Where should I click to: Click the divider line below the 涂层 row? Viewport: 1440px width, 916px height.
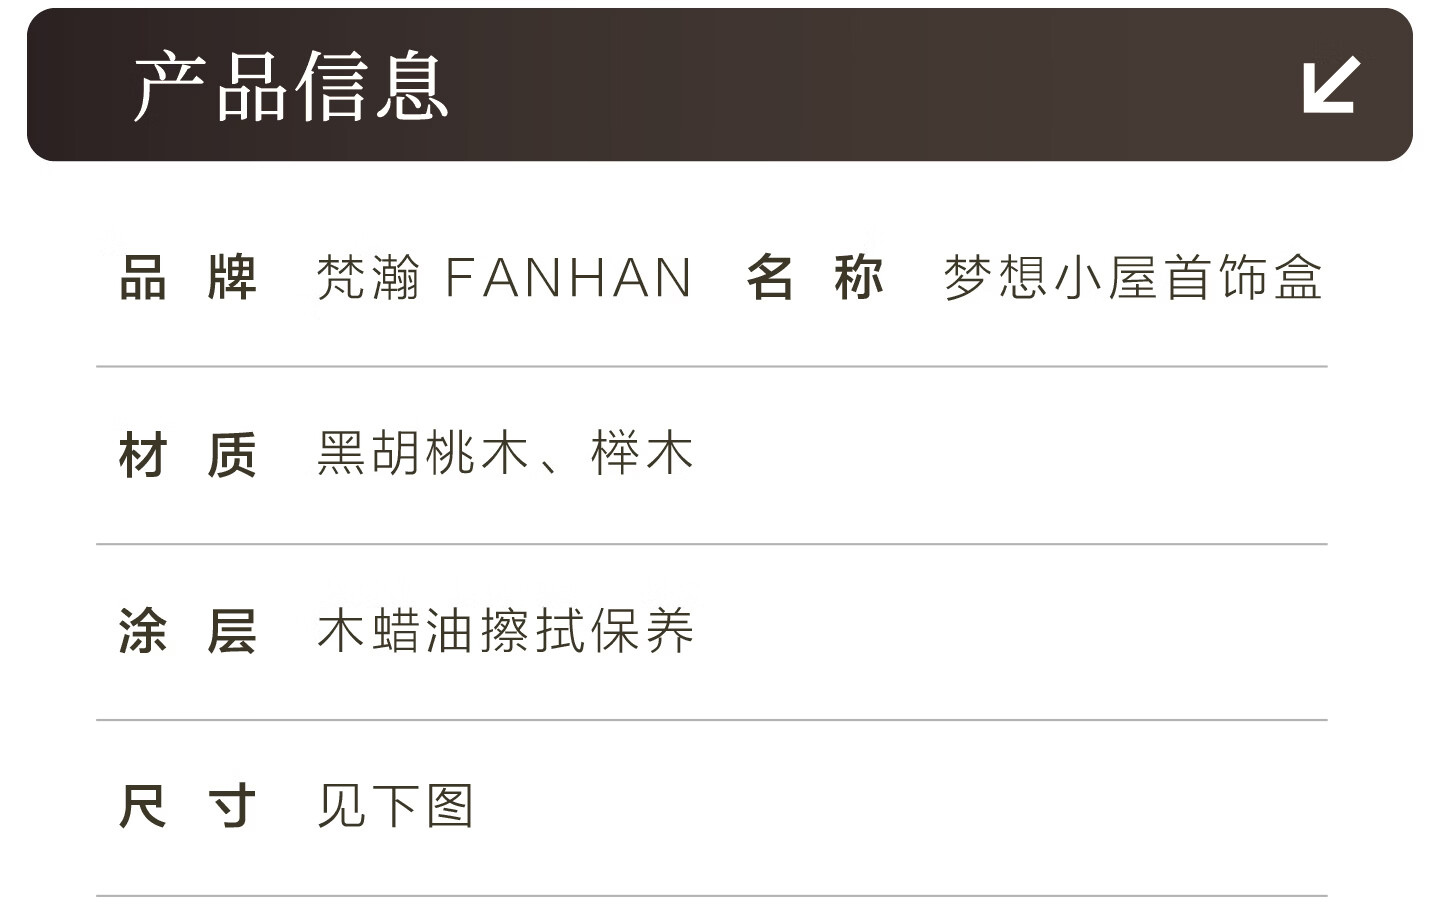(711, 720)
